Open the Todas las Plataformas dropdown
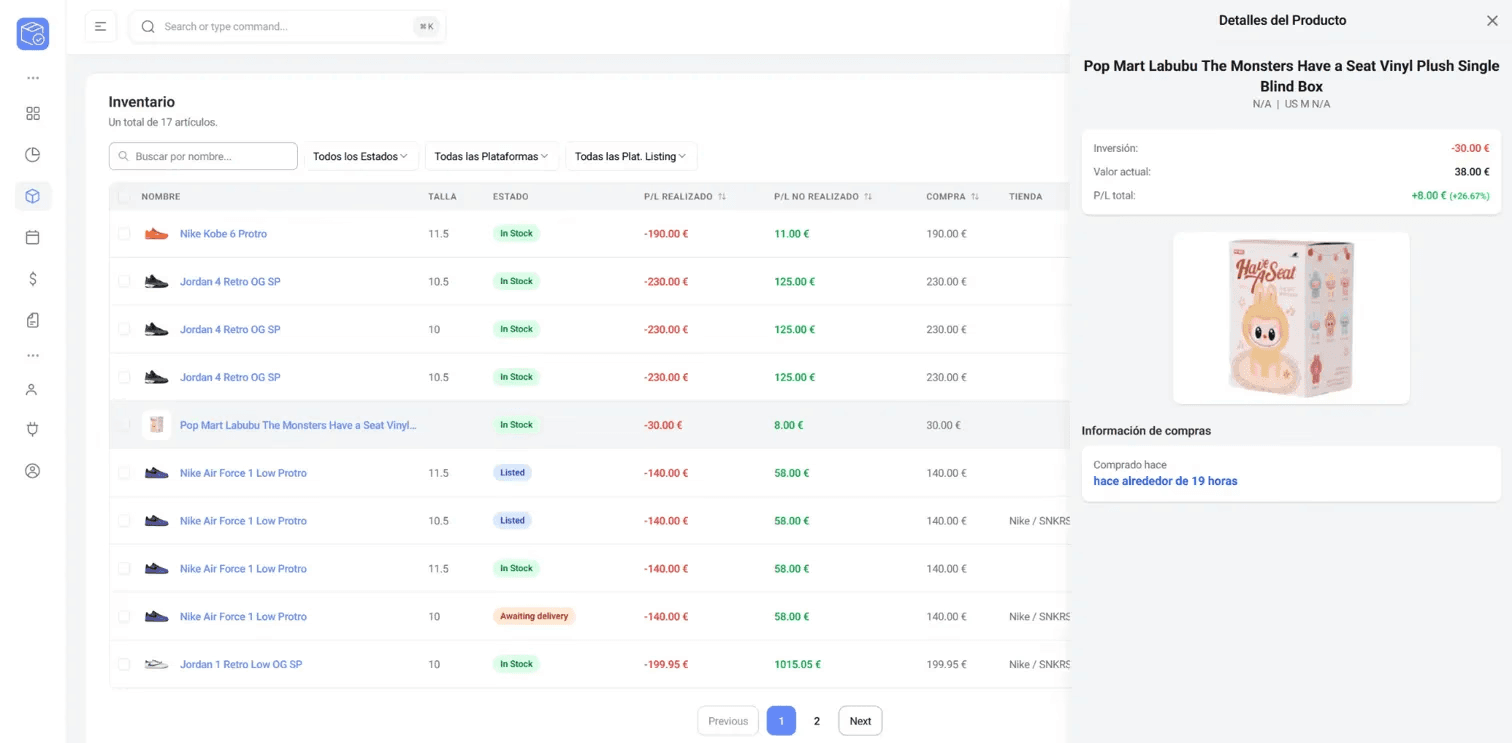 491,156
